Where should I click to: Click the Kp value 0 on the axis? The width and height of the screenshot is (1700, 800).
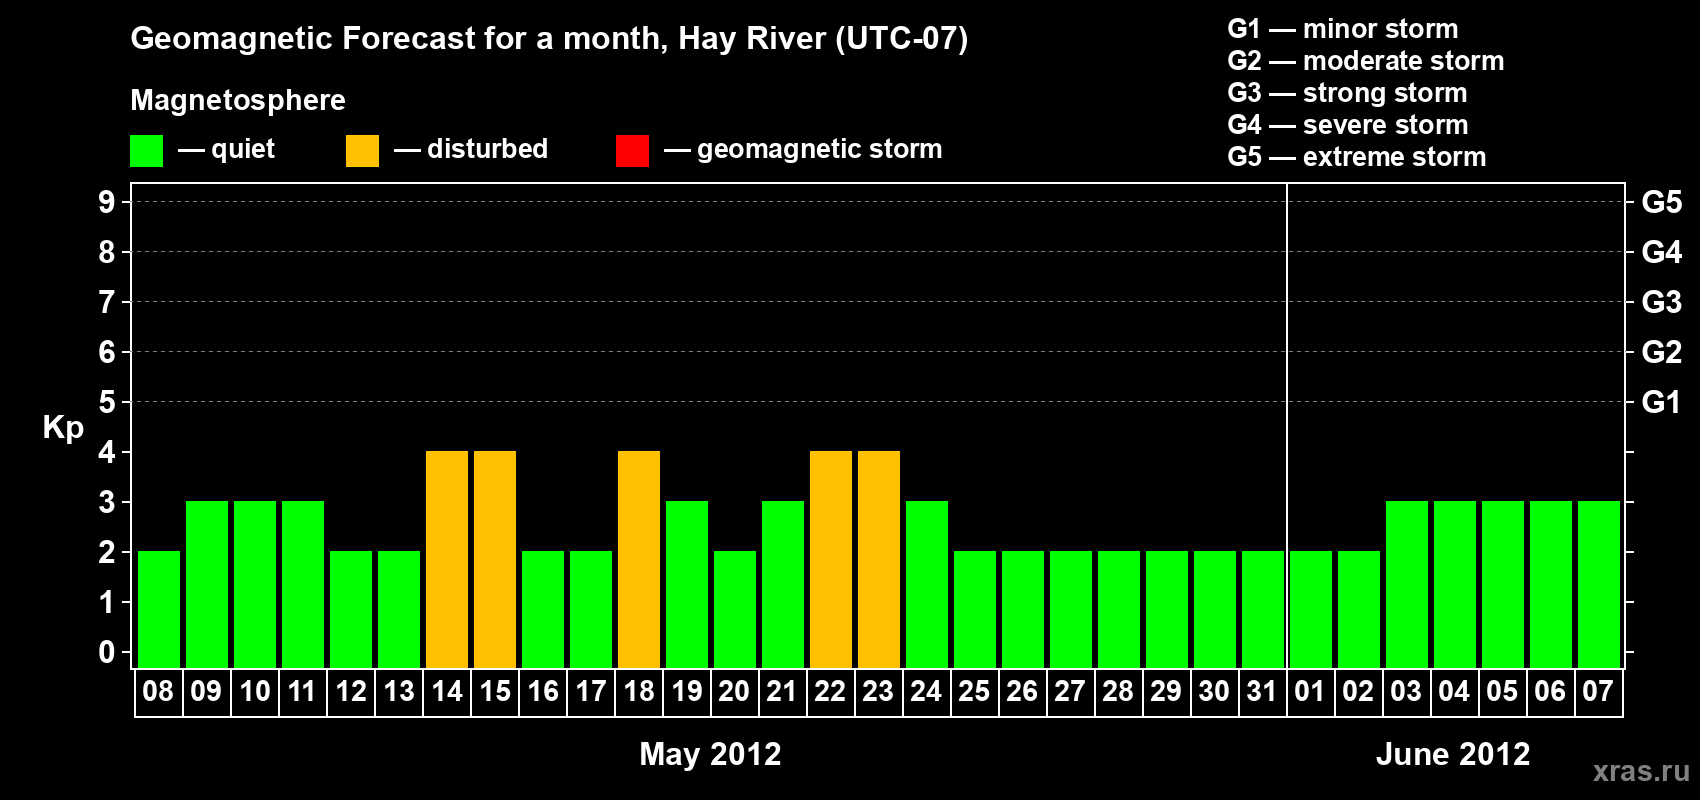(107, 652)
